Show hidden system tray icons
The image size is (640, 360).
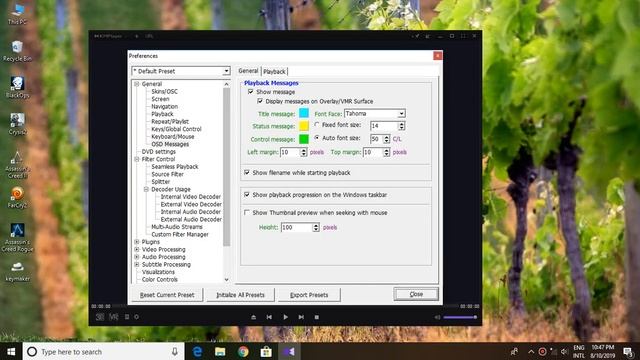point(531,351)
